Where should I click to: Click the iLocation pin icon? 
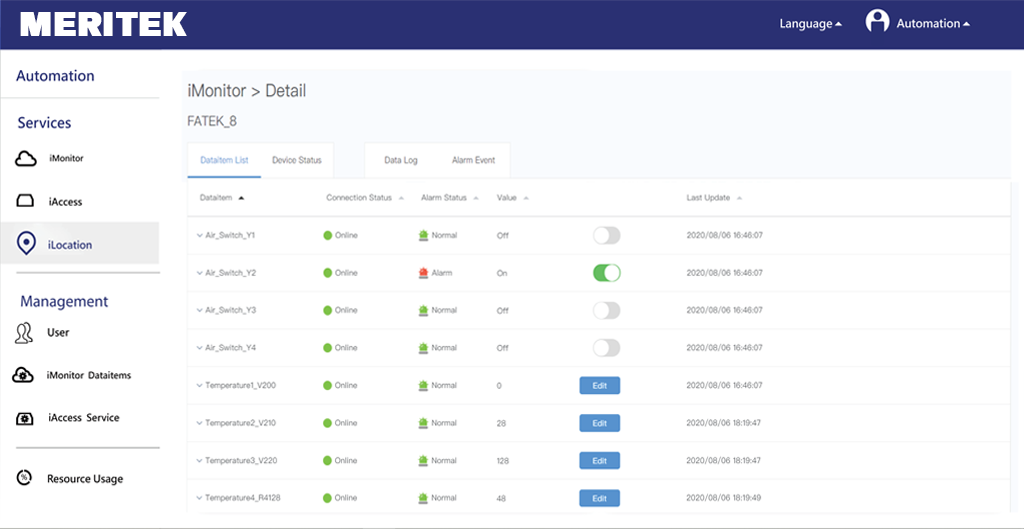click(x=26, y=244)
